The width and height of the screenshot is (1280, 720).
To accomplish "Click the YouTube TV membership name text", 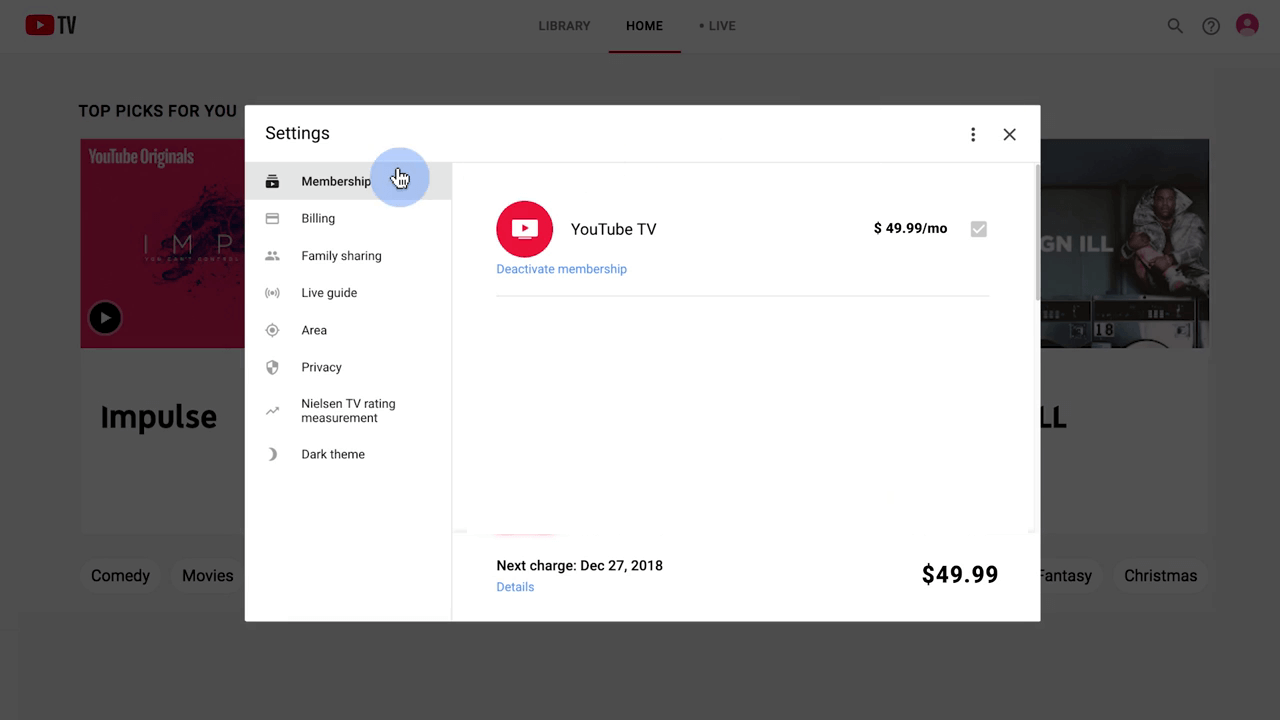I will 613,229.
